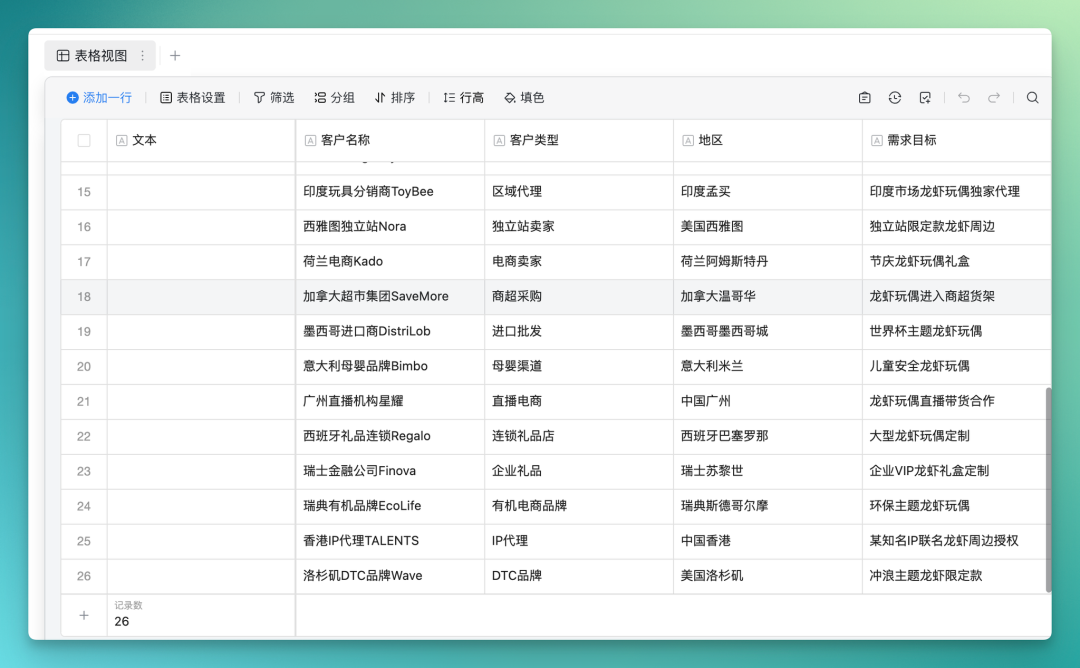The width and height of the screenshot is (1080, 668).
Task: Click the type icon beside 需求目标
Action: point(877,140)
